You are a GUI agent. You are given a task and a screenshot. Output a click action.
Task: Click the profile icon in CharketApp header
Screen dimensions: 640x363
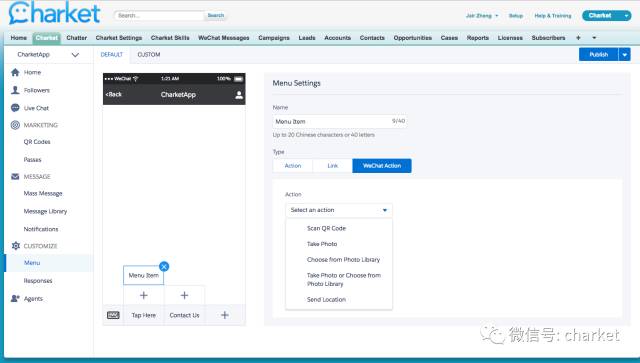coord(239,95)
